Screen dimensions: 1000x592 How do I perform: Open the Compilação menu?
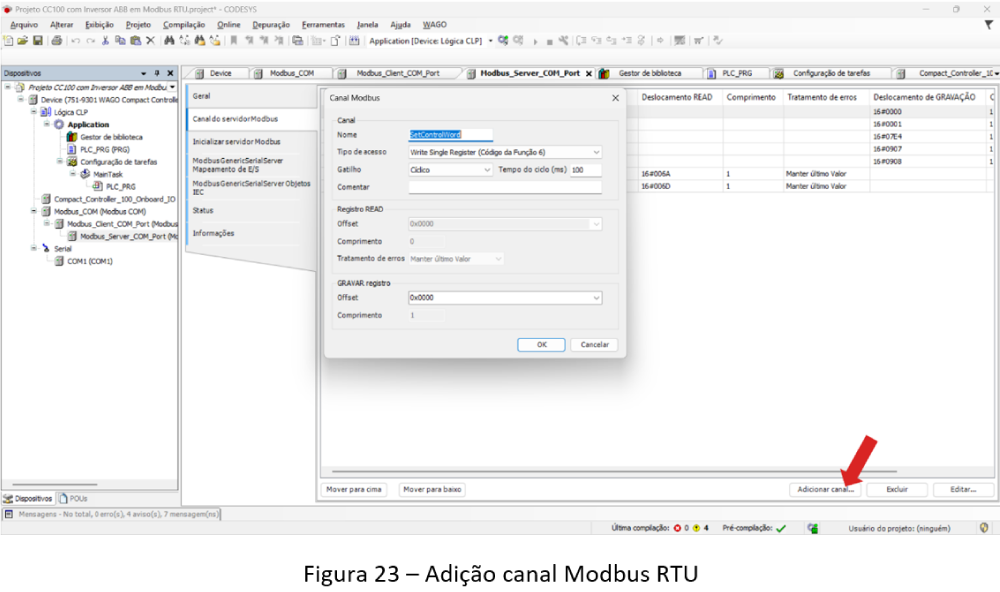[x=183, y=24]
